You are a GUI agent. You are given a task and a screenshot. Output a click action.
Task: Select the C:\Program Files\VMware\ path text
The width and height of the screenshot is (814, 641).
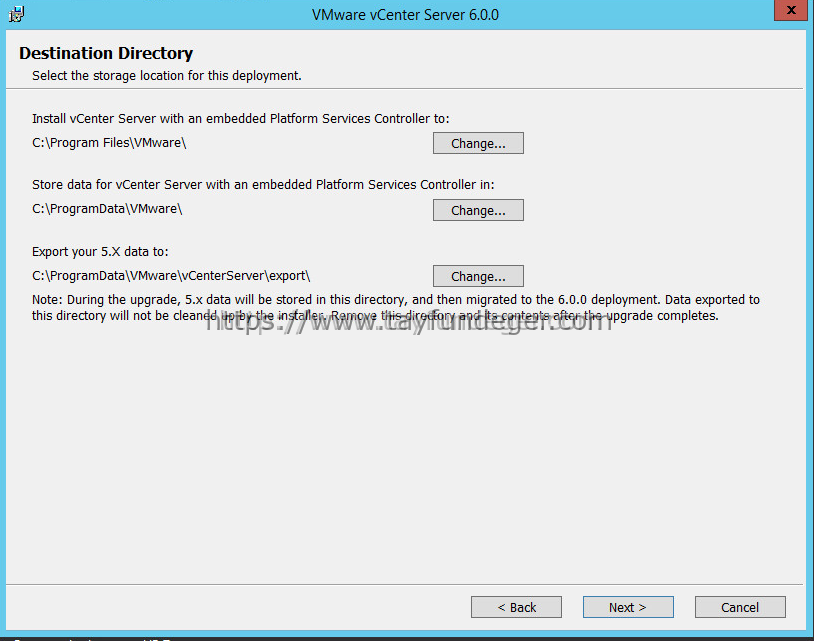[x=109, y=143]
